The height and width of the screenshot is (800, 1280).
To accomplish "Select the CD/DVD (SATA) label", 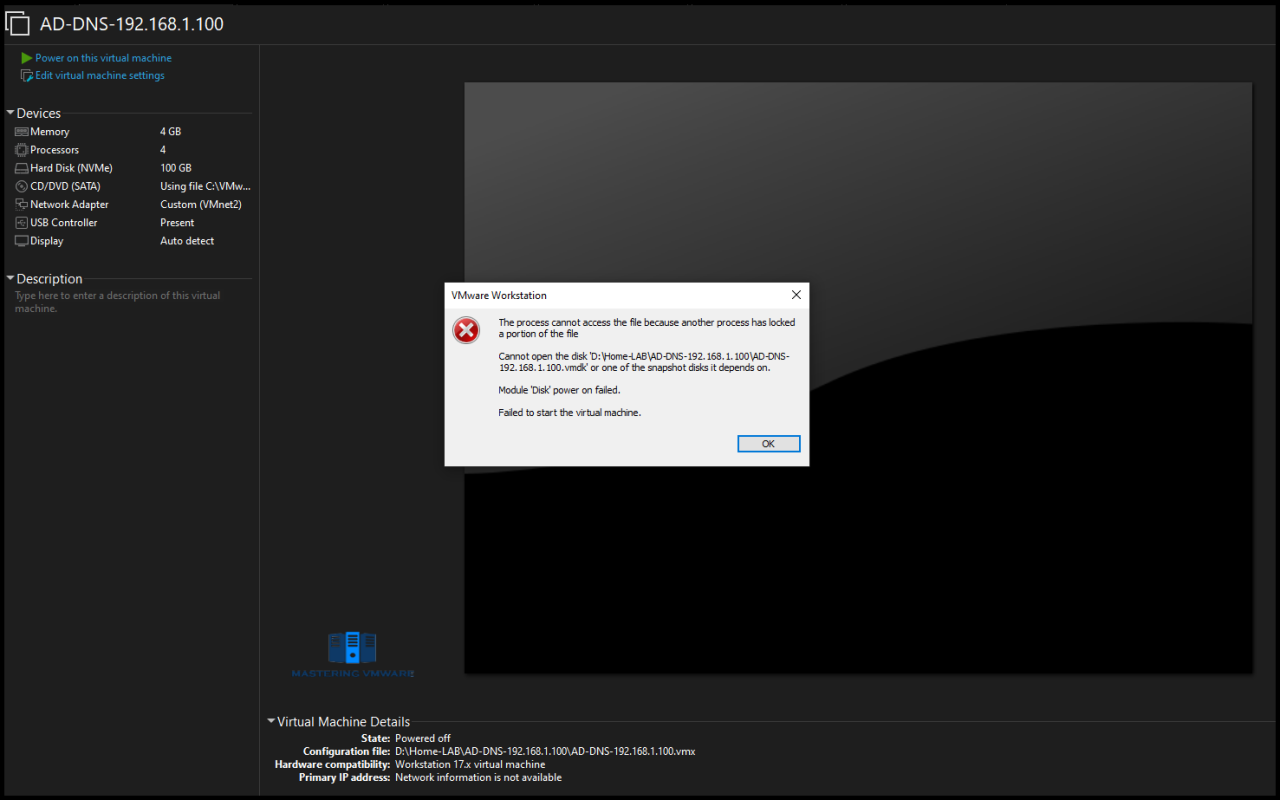I will (x=65, y=186).
